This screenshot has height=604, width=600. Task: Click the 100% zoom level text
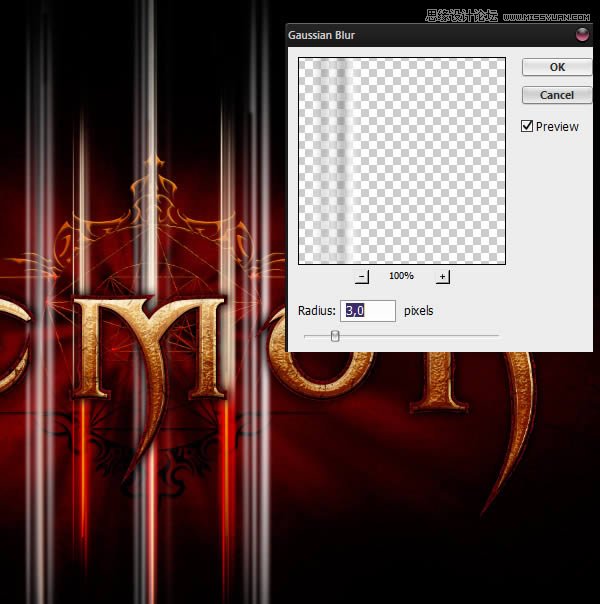click(x=401, y=276)
